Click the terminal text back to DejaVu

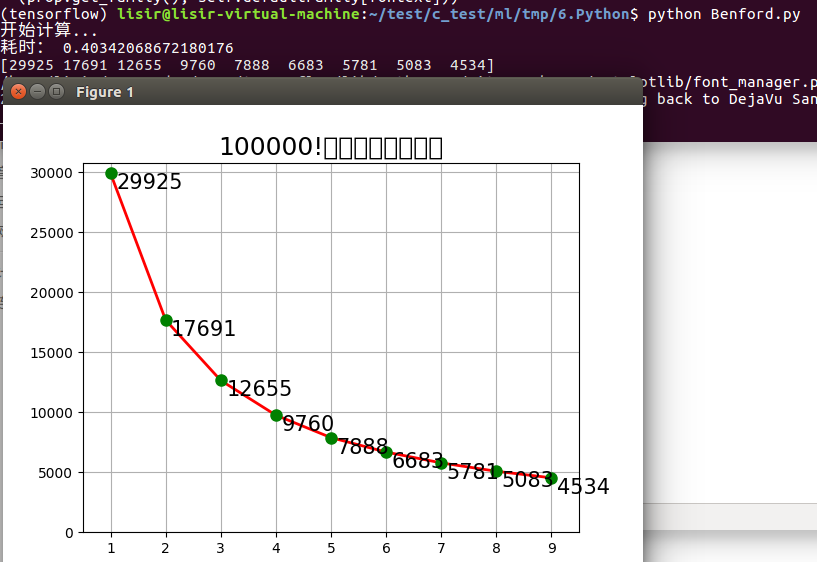pos(720,99)
